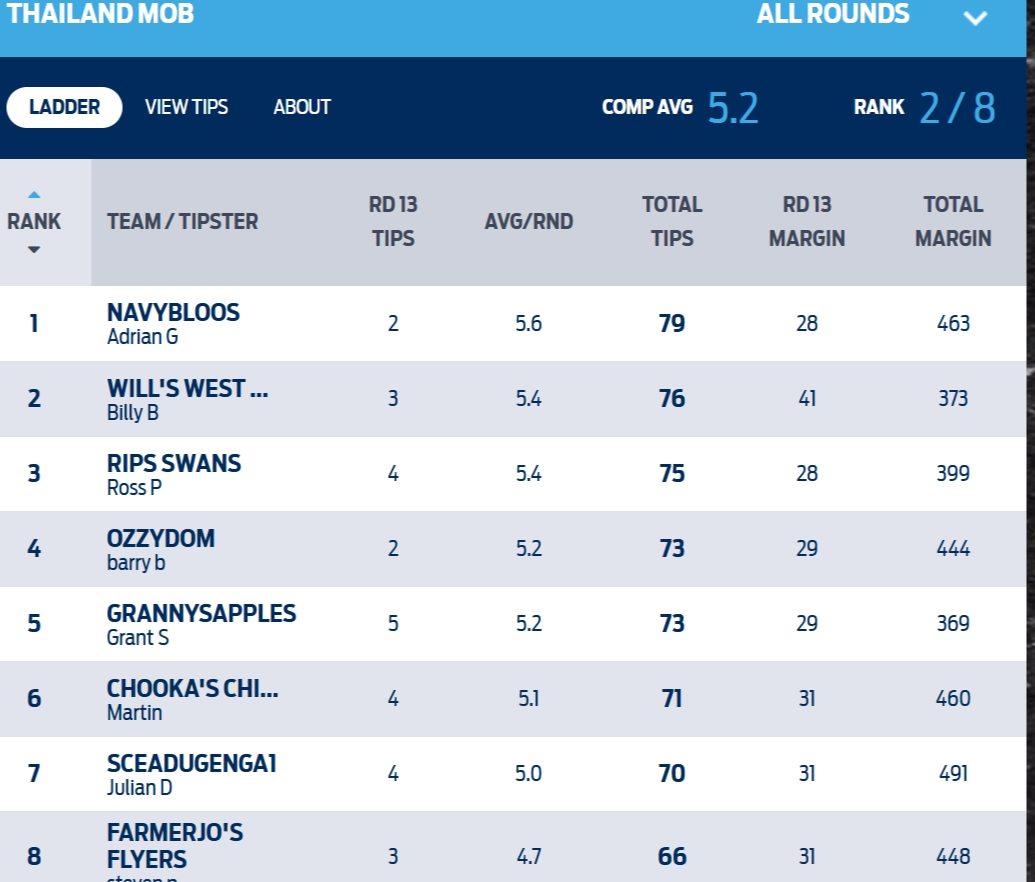Switch to the ABOUT tab
The height and width of the screenshot is (882, 1035).
tap(302, 107)
